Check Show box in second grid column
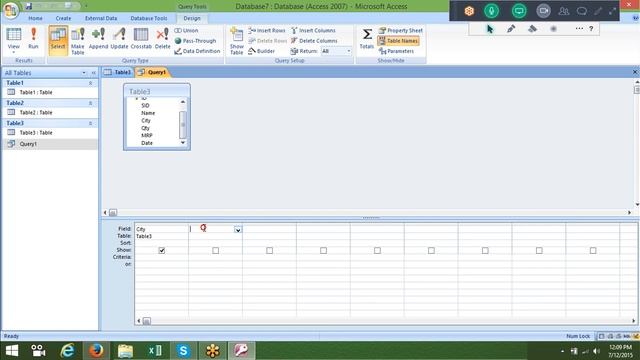Image resolution: width=640 pixels, height=360 pixels. (216, 250)
